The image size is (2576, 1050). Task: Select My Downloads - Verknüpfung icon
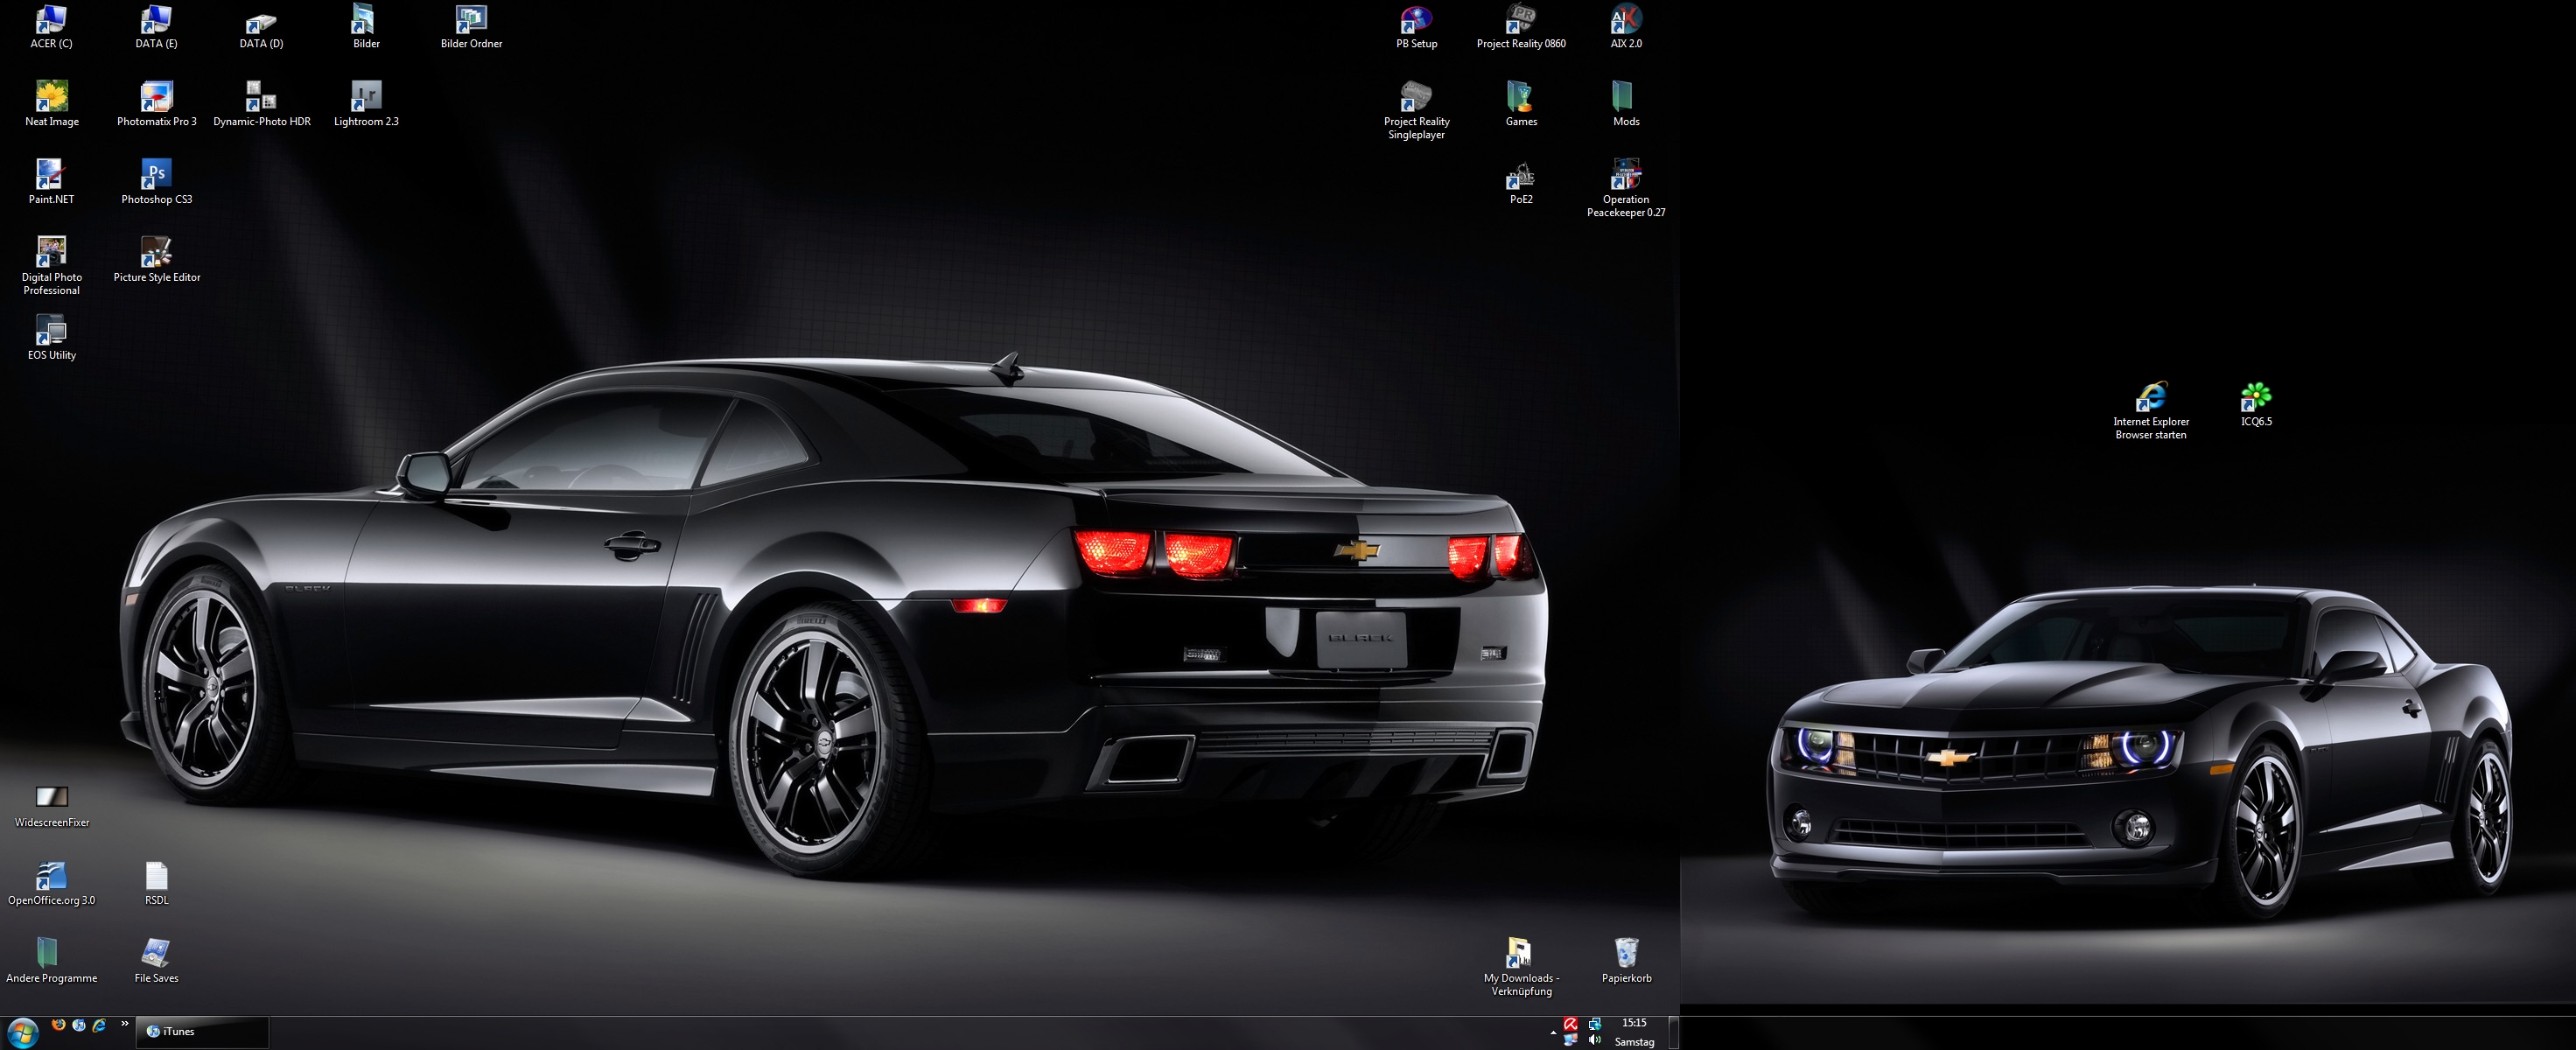(1521, 968)
